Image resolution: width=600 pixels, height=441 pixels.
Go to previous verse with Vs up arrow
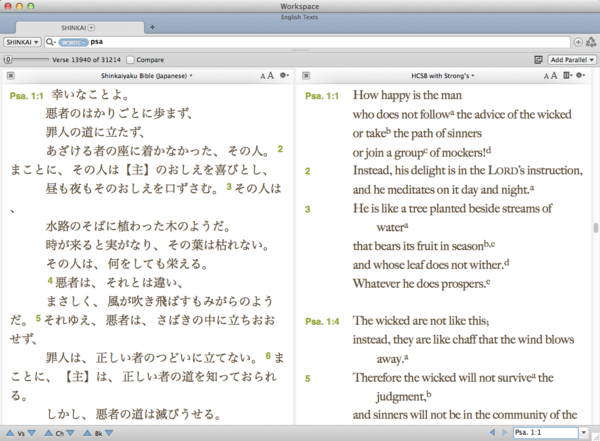10,433
